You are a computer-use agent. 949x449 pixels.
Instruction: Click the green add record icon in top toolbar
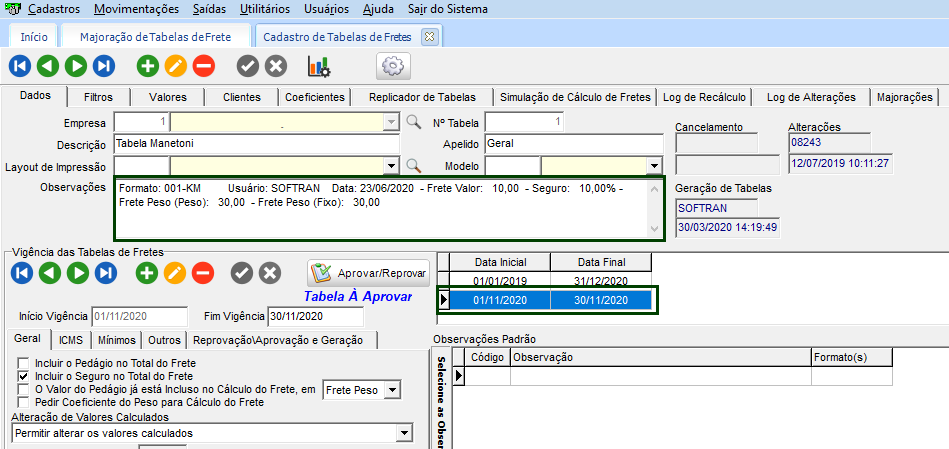point(147,66)
